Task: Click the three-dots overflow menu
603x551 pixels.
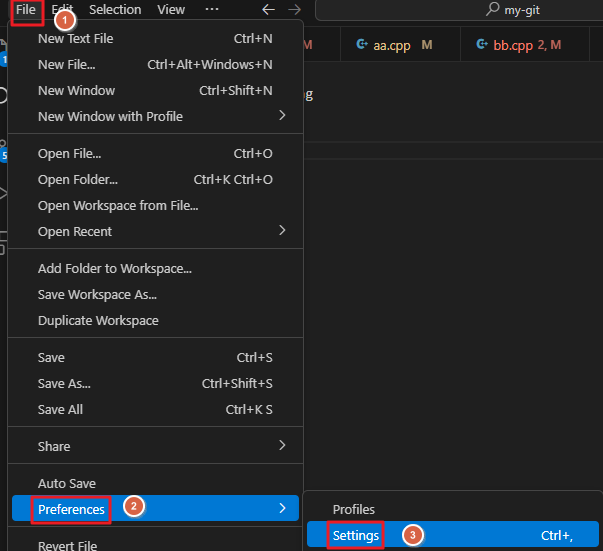Action: click(212, 9)
